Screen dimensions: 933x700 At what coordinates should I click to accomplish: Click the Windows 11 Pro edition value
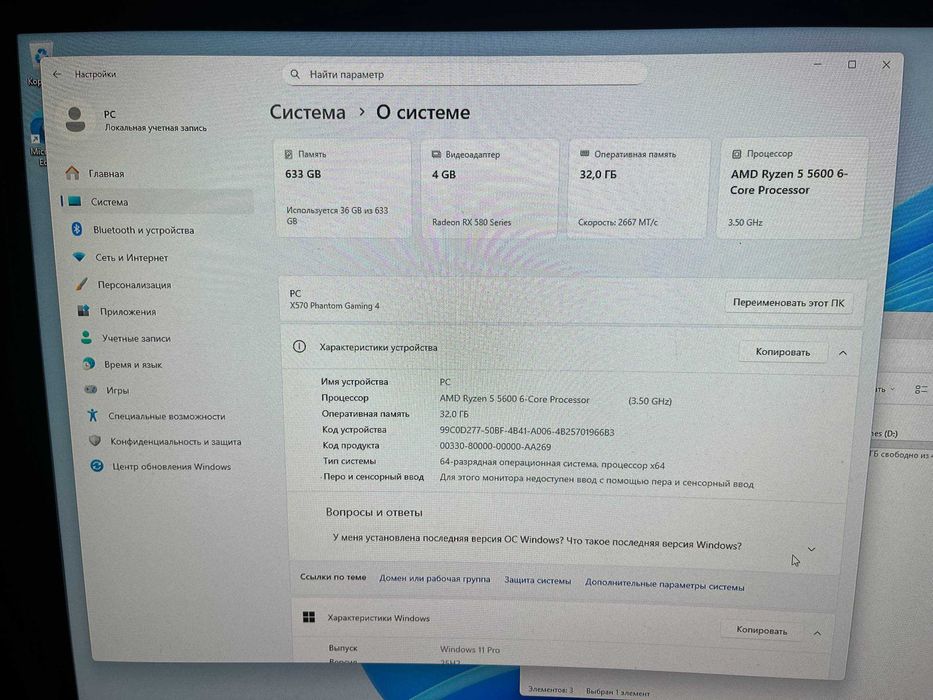coord(470,649)
